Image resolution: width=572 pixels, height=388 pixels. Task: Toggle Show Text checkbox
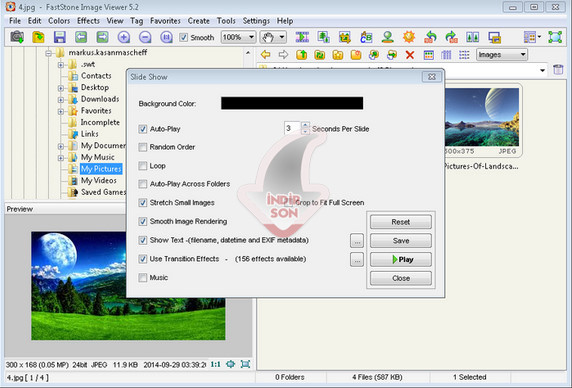point(143,240)
